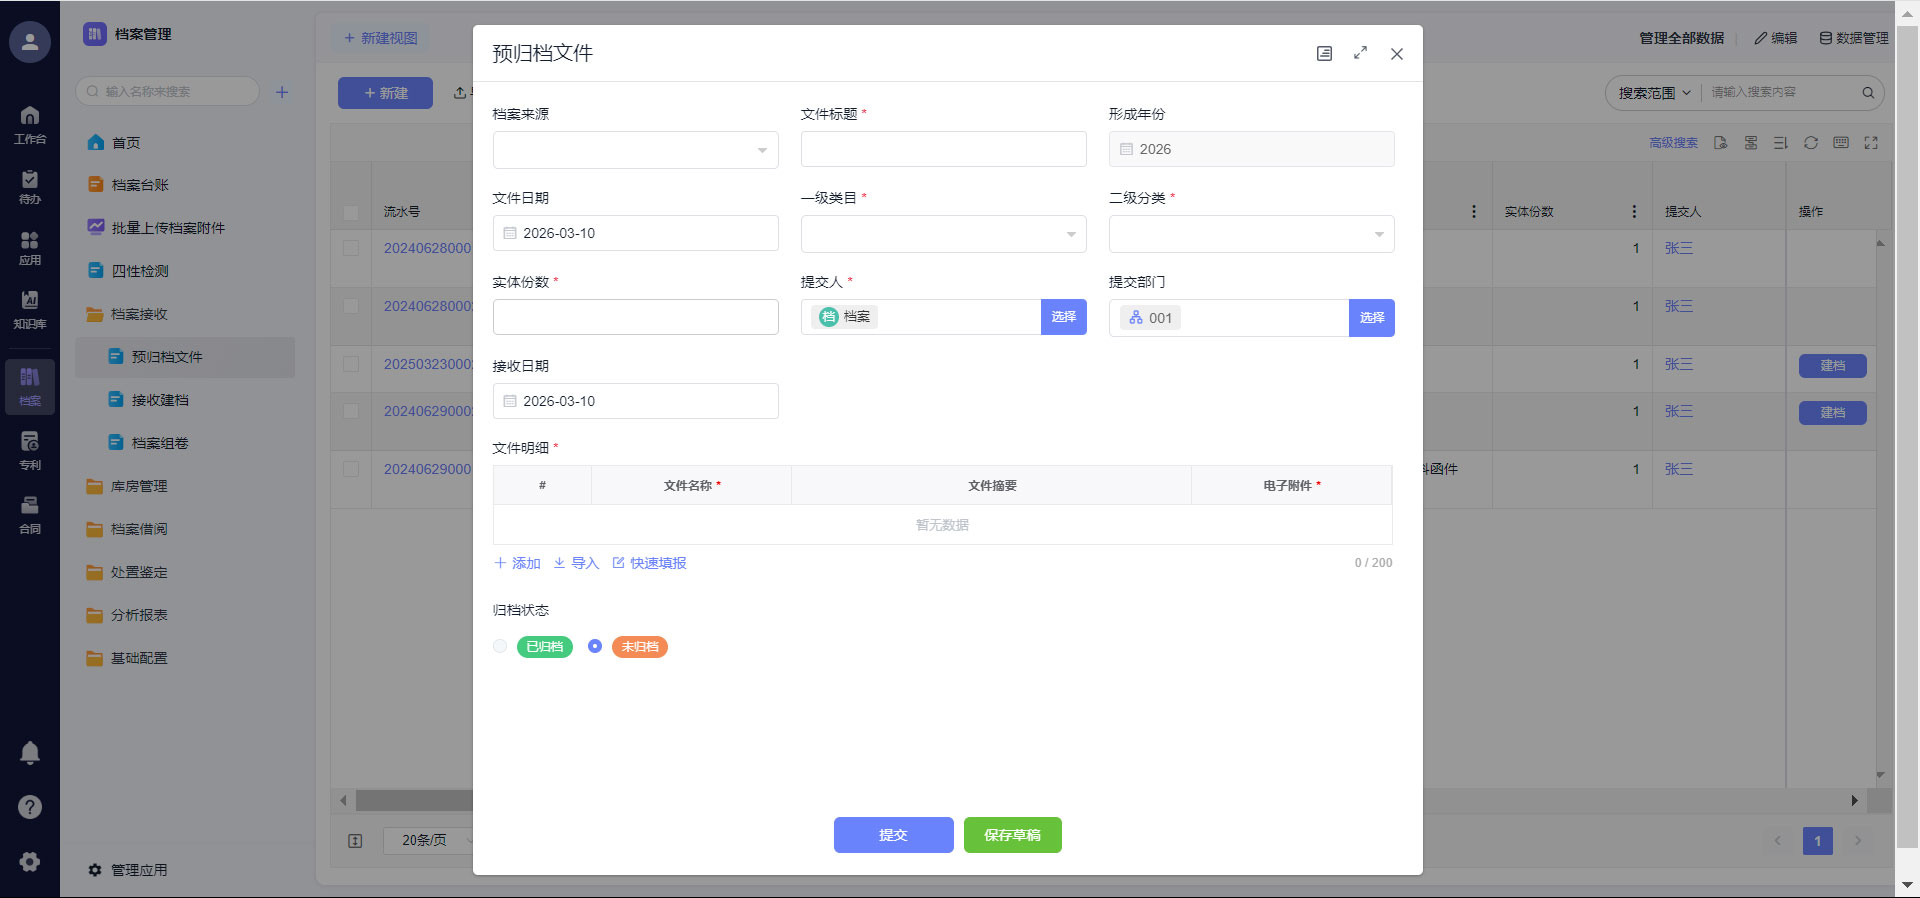Image resolution: width=1920 pixels, height=898 pixels.
Task: Click the notification bell icon
Action: coord(30,753)
